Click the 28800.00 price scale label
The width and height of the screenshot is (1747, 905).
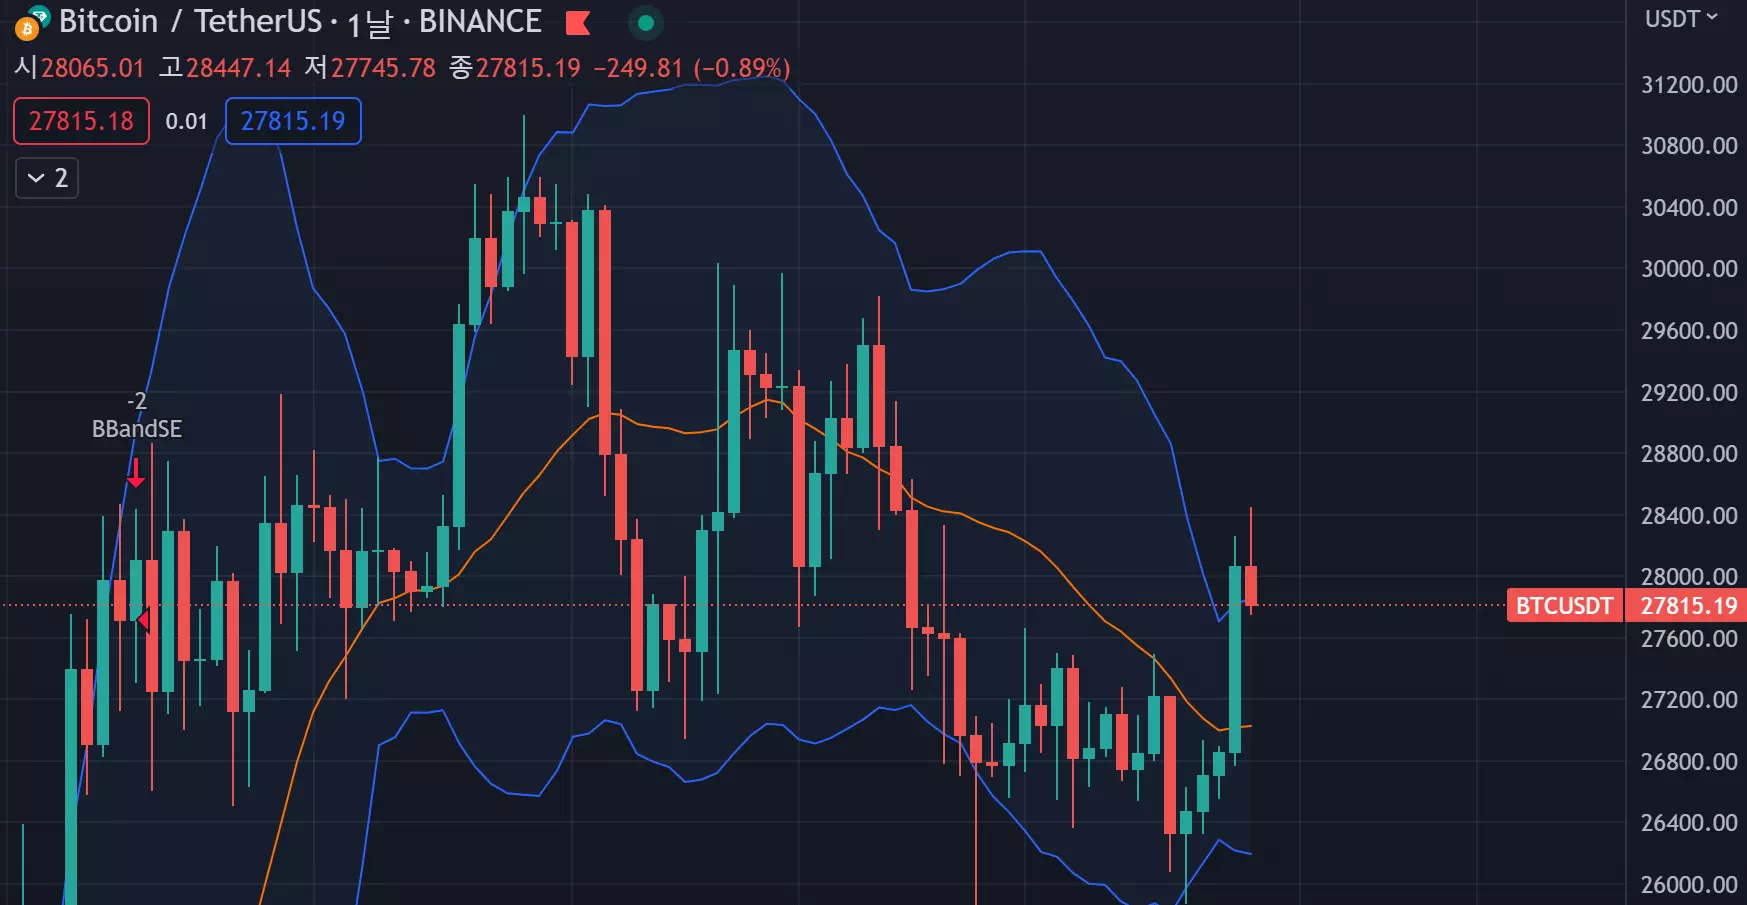(x=1689, y=454)
